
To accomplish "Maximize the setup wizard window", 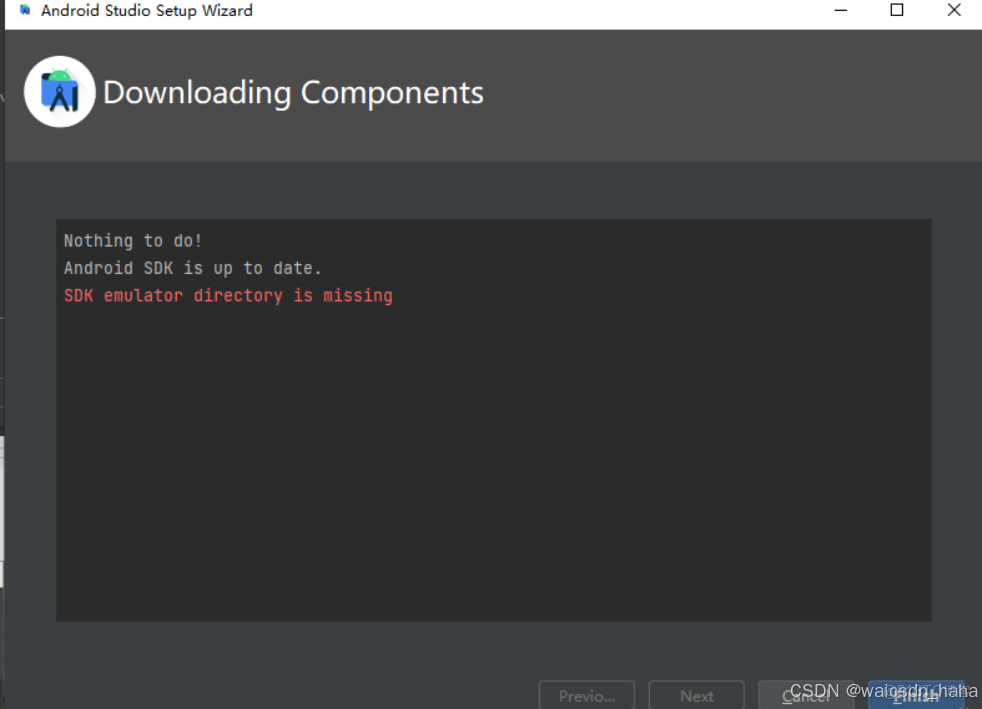I will coord(897,10).
